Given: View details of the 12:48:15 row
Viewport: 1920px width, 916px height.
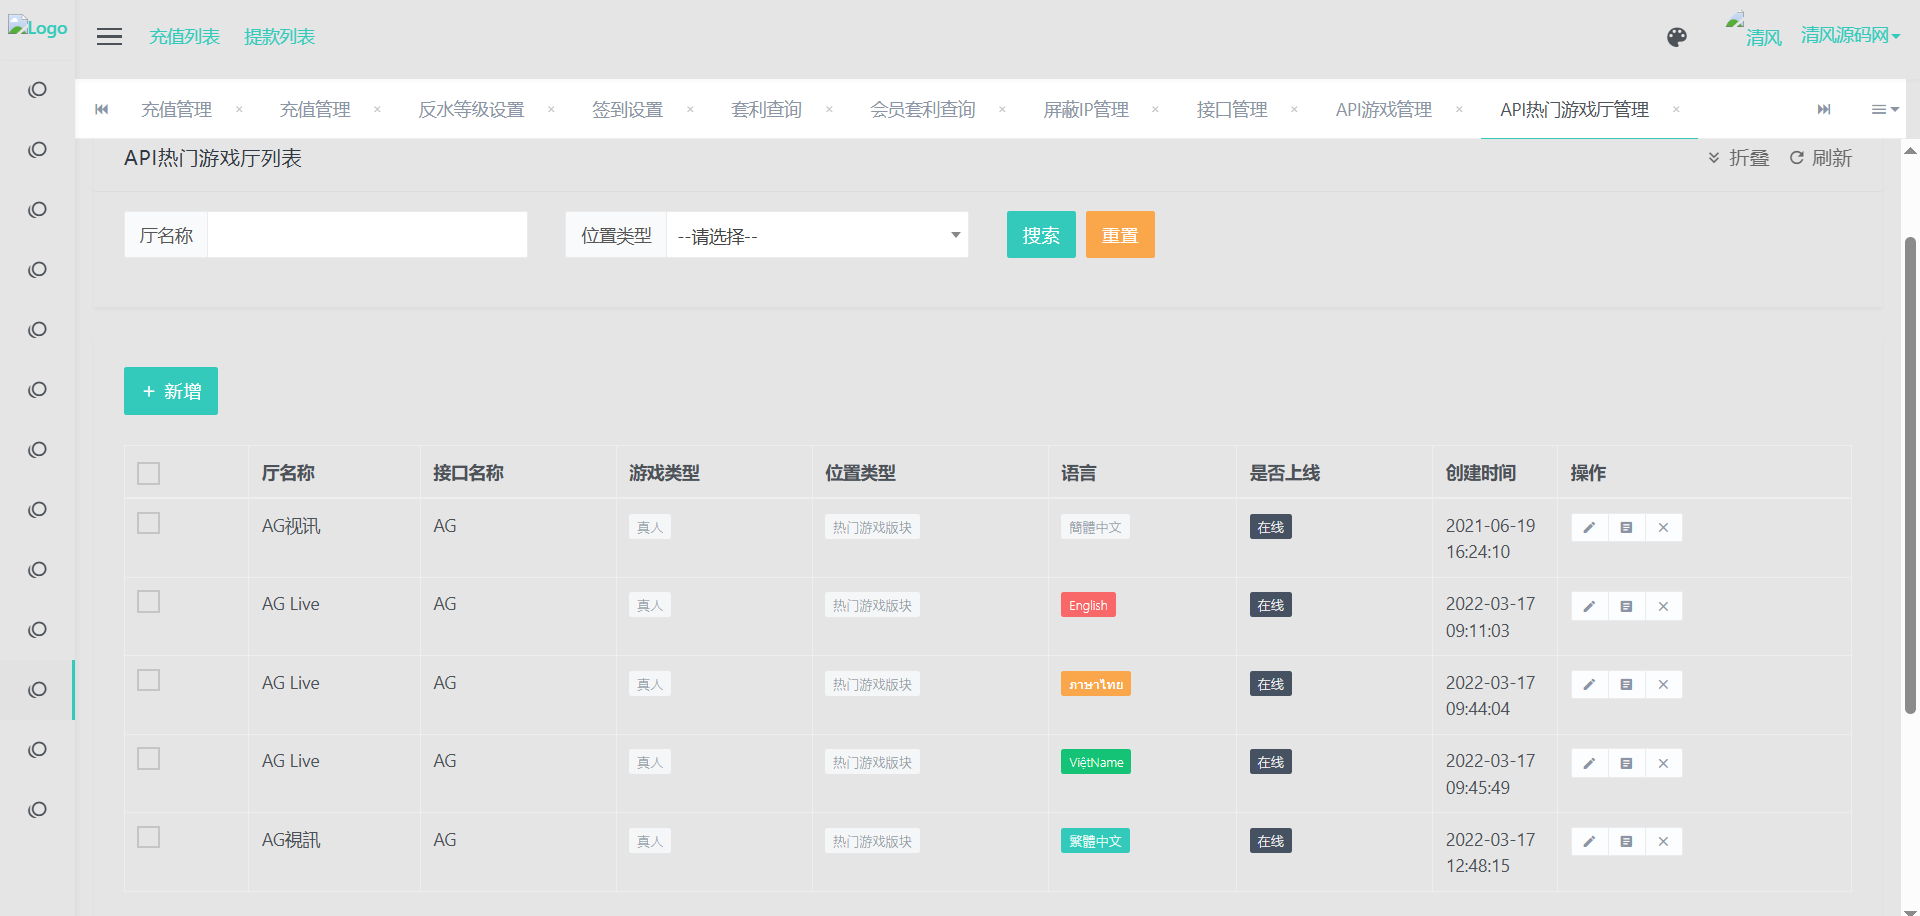Looking at the screenshot, I should click(1626, 841).
